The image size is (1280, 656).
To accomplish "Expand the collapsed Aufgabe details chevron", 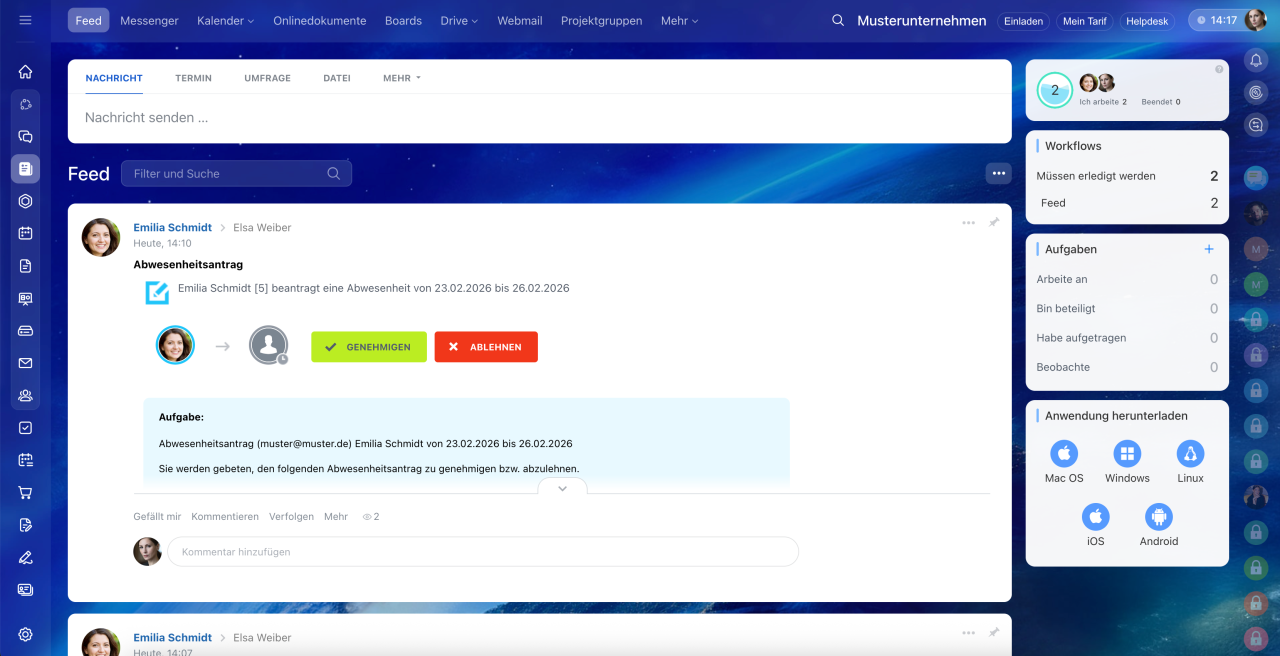I will click(562, 488).
